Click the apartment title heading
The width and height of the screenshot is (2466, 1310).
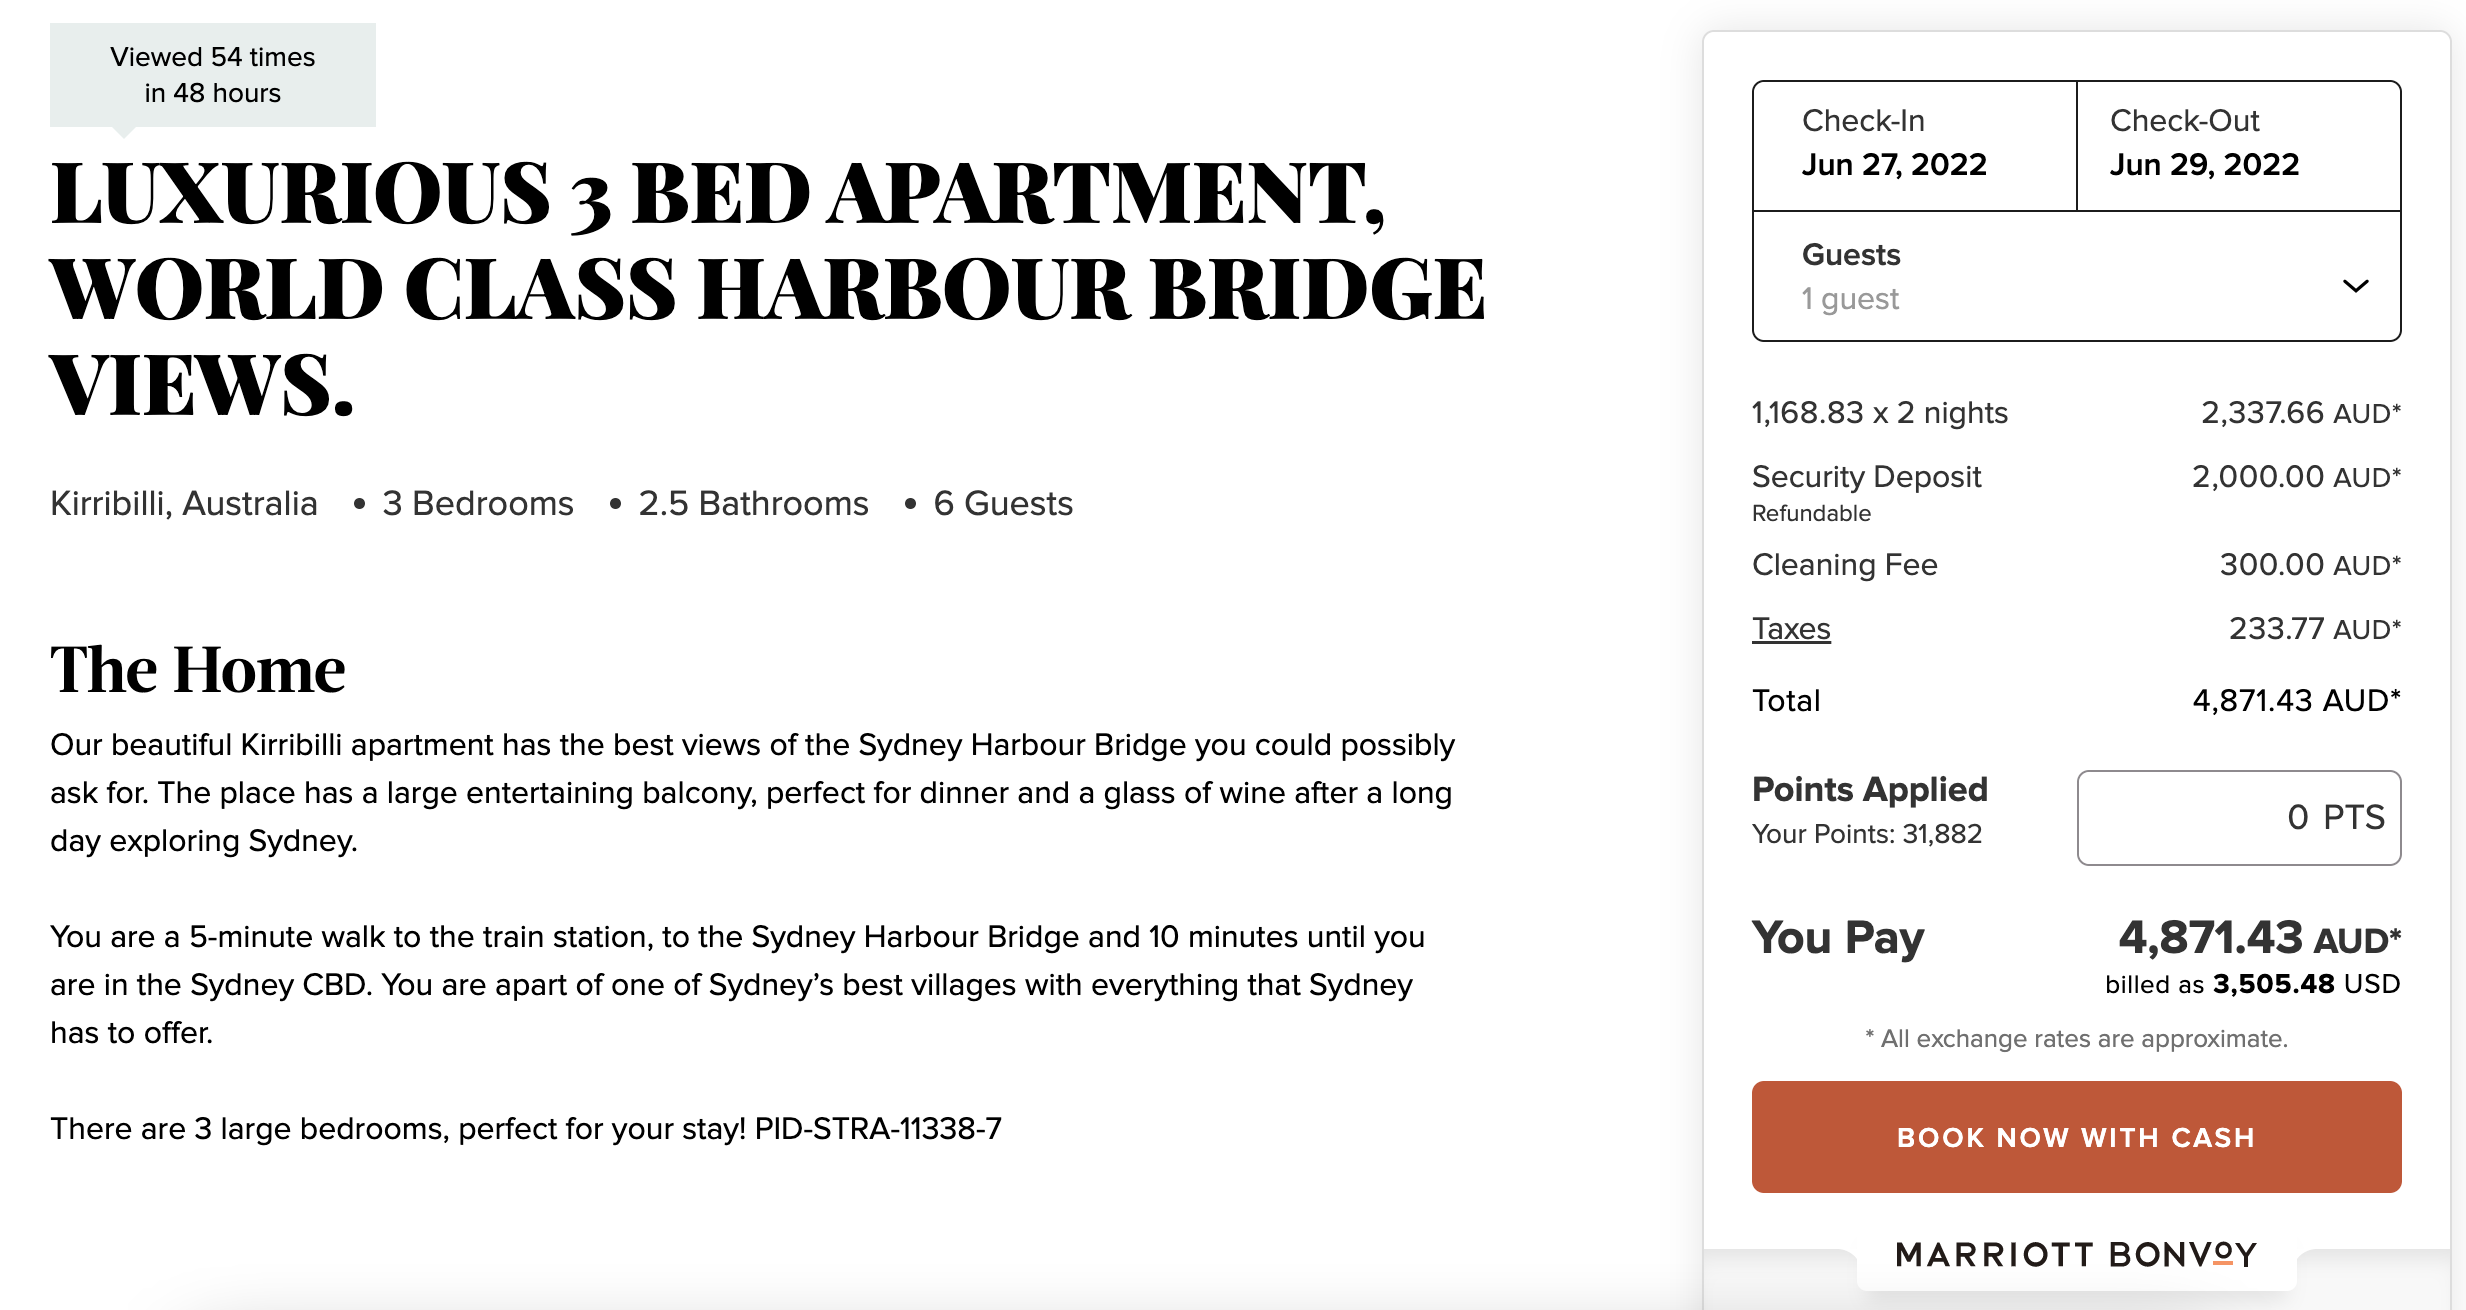[766, 288]
